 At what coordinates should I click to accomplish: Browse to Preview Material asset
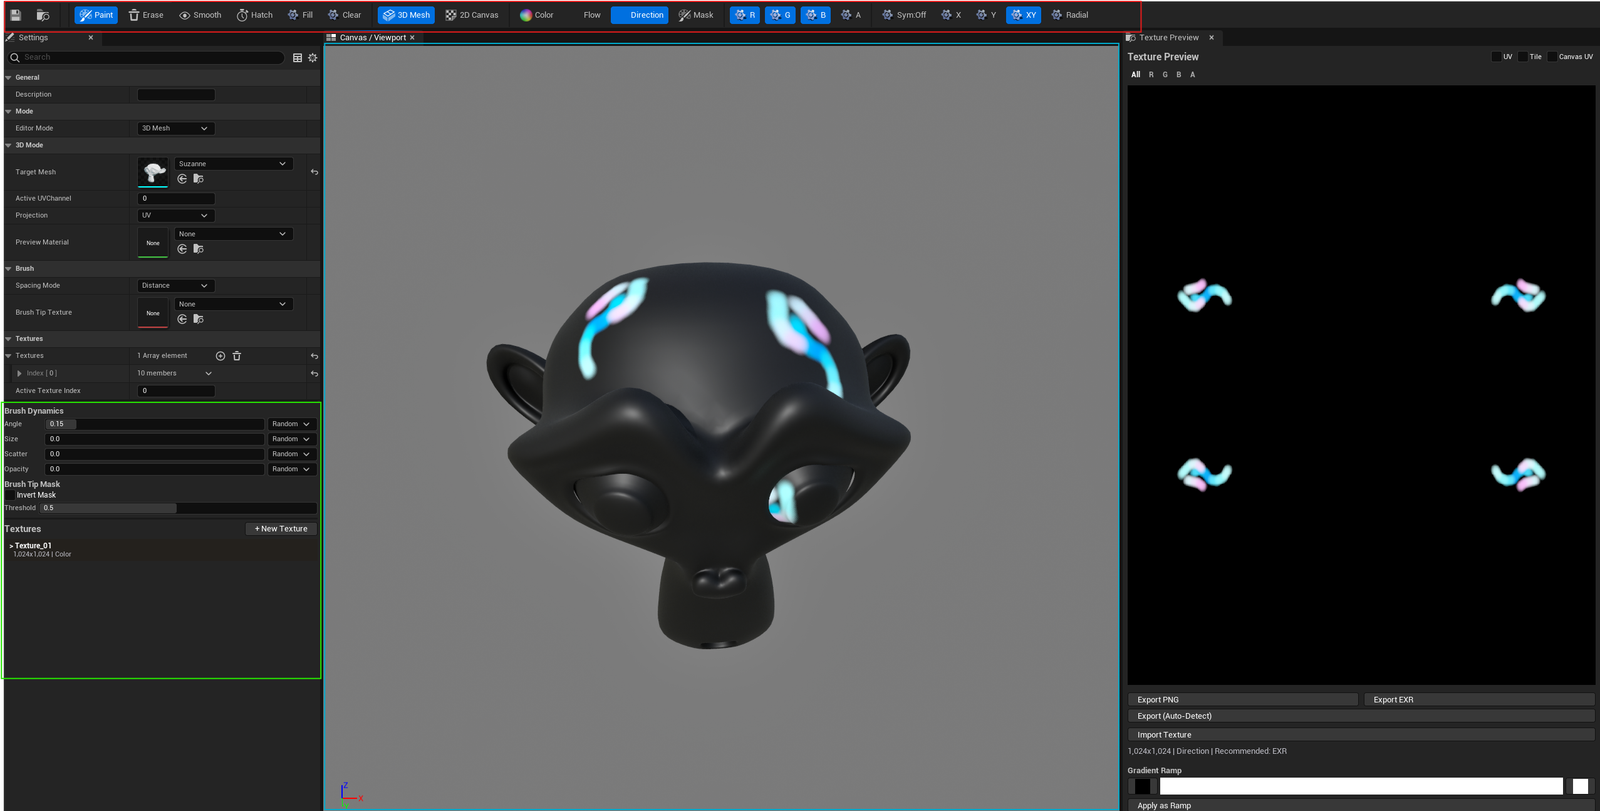point(198,249)
